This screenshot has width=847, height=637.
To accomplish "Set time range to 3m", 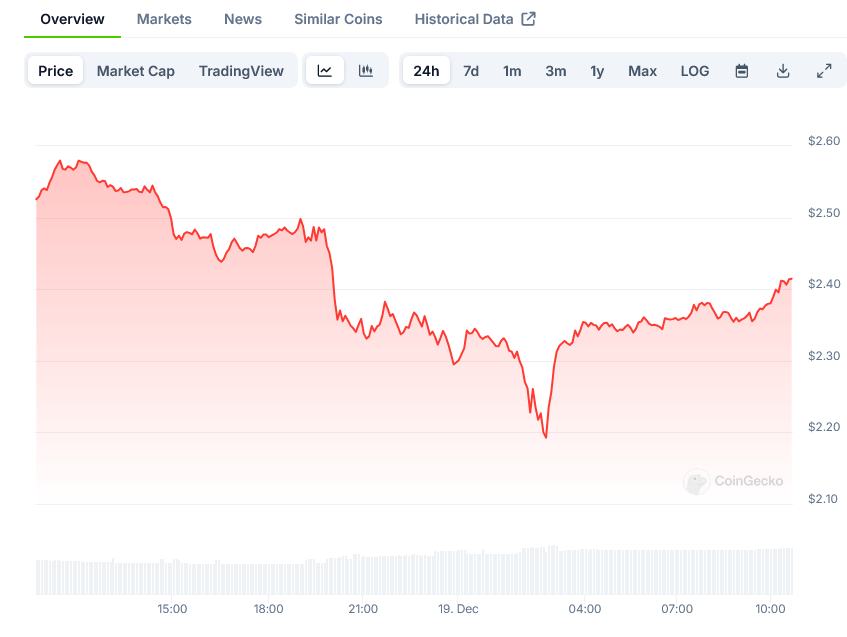I will [556, 71].
